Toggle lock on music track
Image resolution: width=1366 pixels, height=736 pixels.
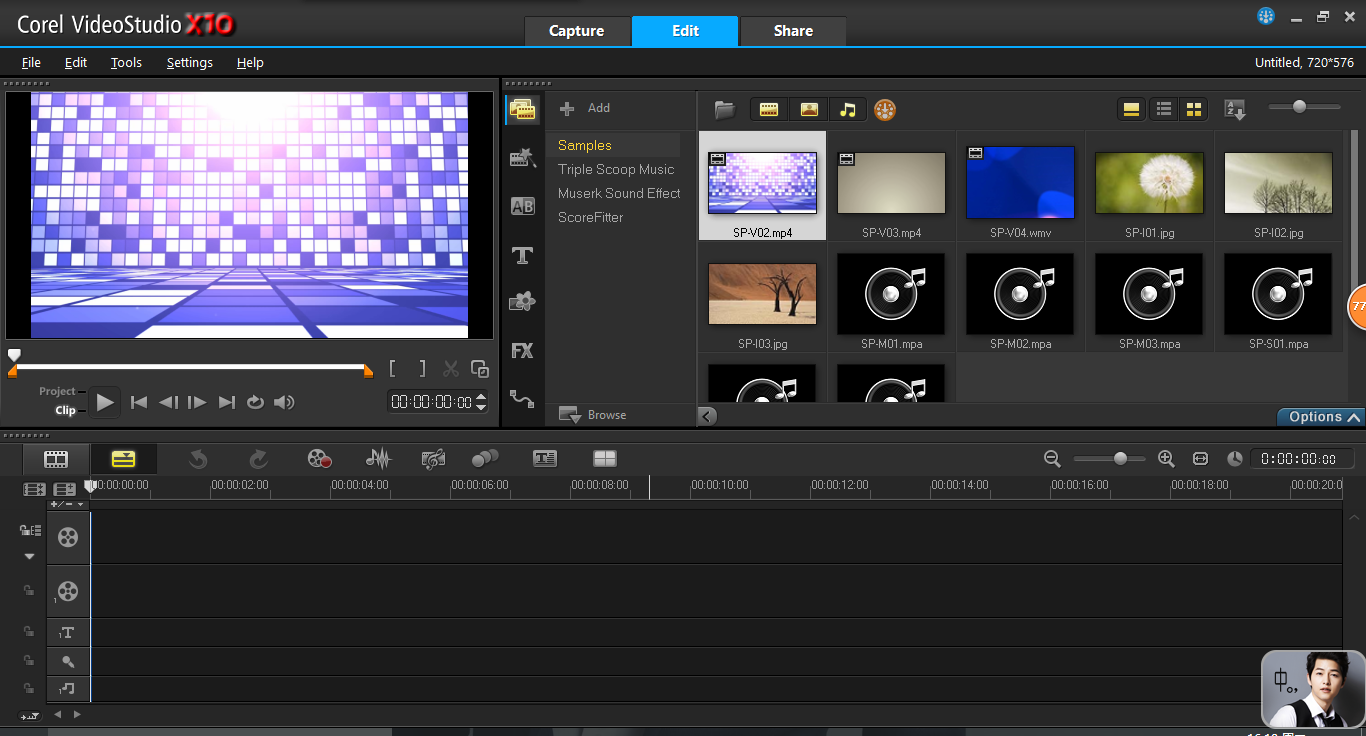(x=29, y=689)
